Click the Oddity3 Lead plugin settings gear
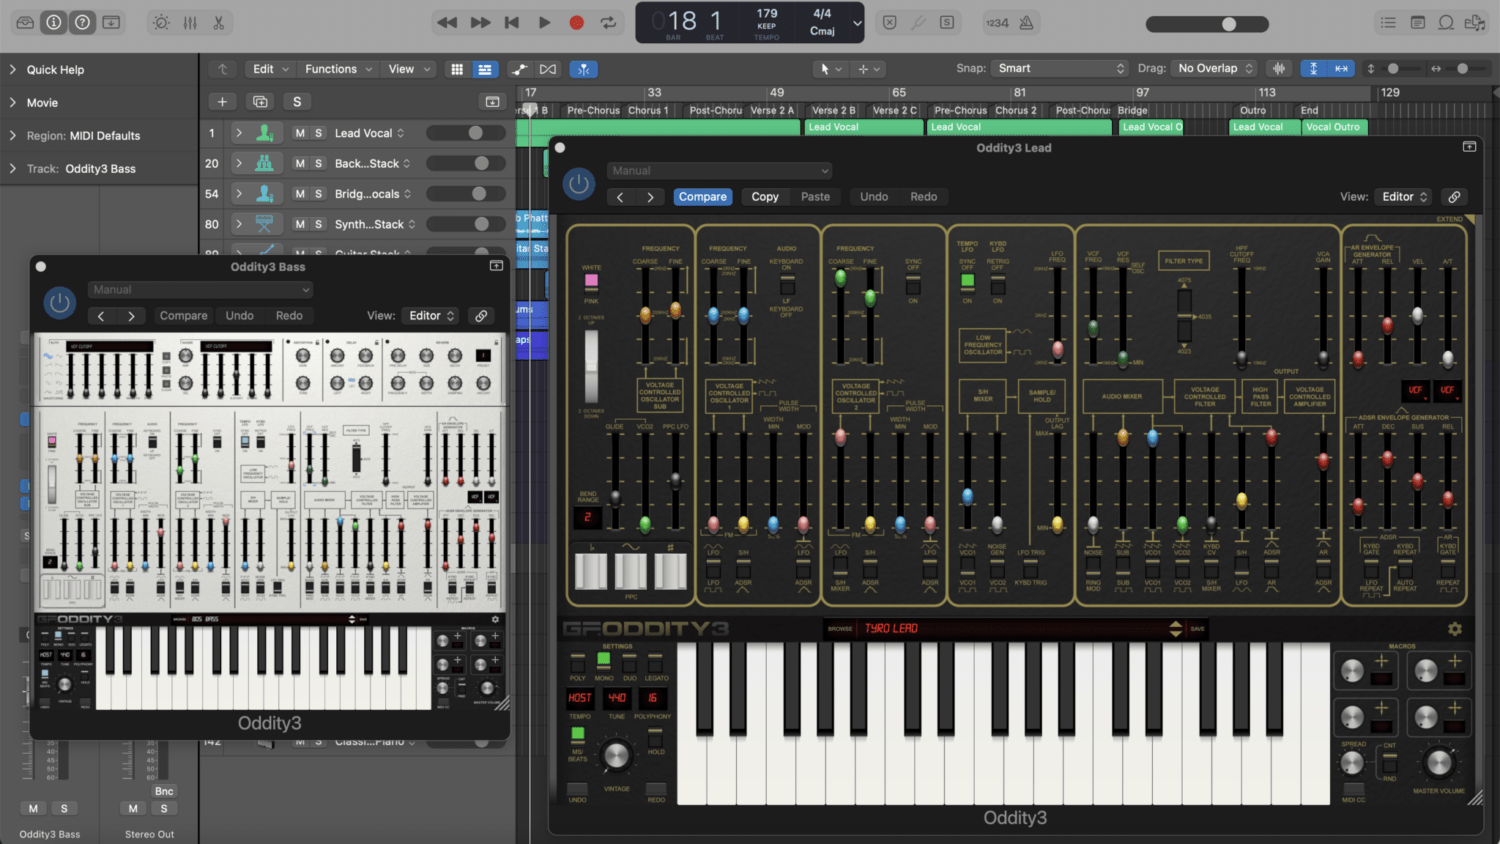 (x=1456, y=628)
